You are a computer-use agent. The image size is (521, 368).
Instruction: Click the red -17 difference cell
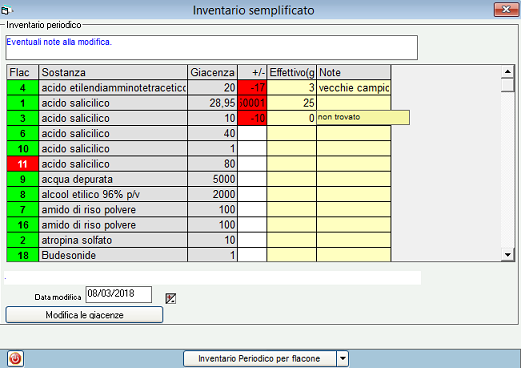click(252, 88)
